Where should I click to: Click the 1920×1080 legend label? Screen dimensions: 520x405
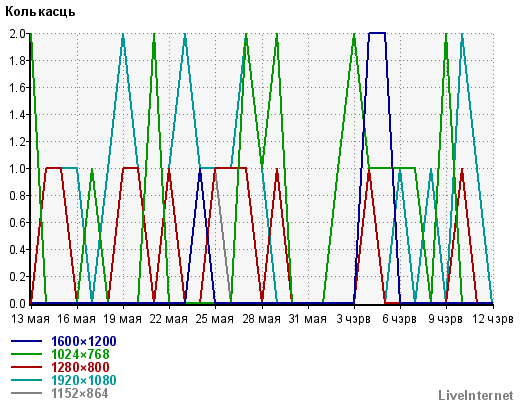pyautogui.click(x=84, y=380)
